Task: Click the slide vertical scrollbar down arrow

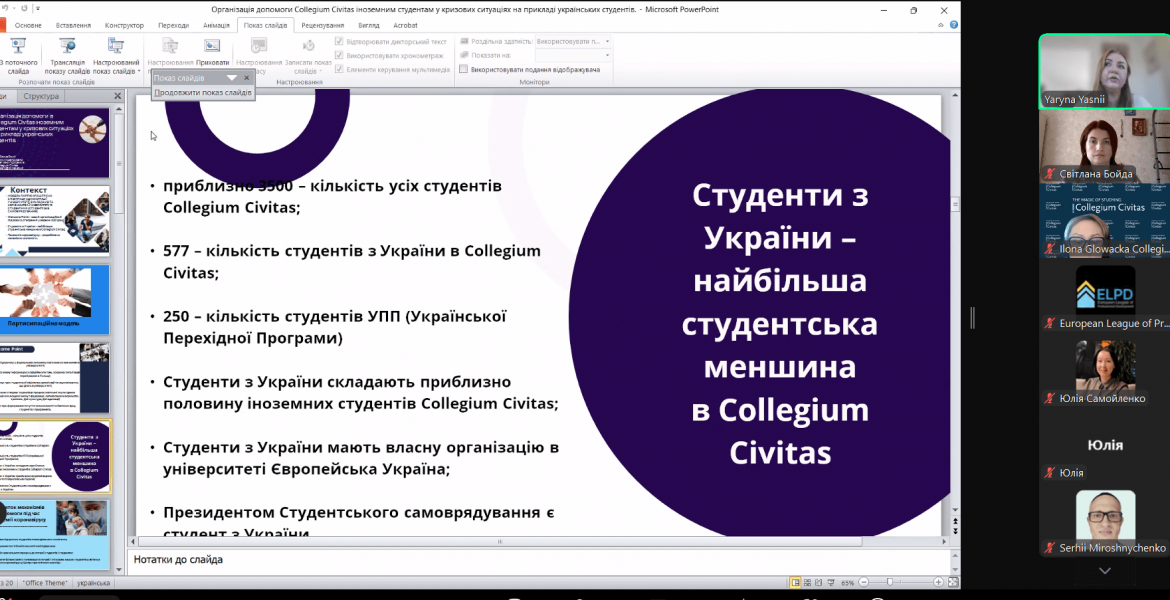Action: coord(955,510)
